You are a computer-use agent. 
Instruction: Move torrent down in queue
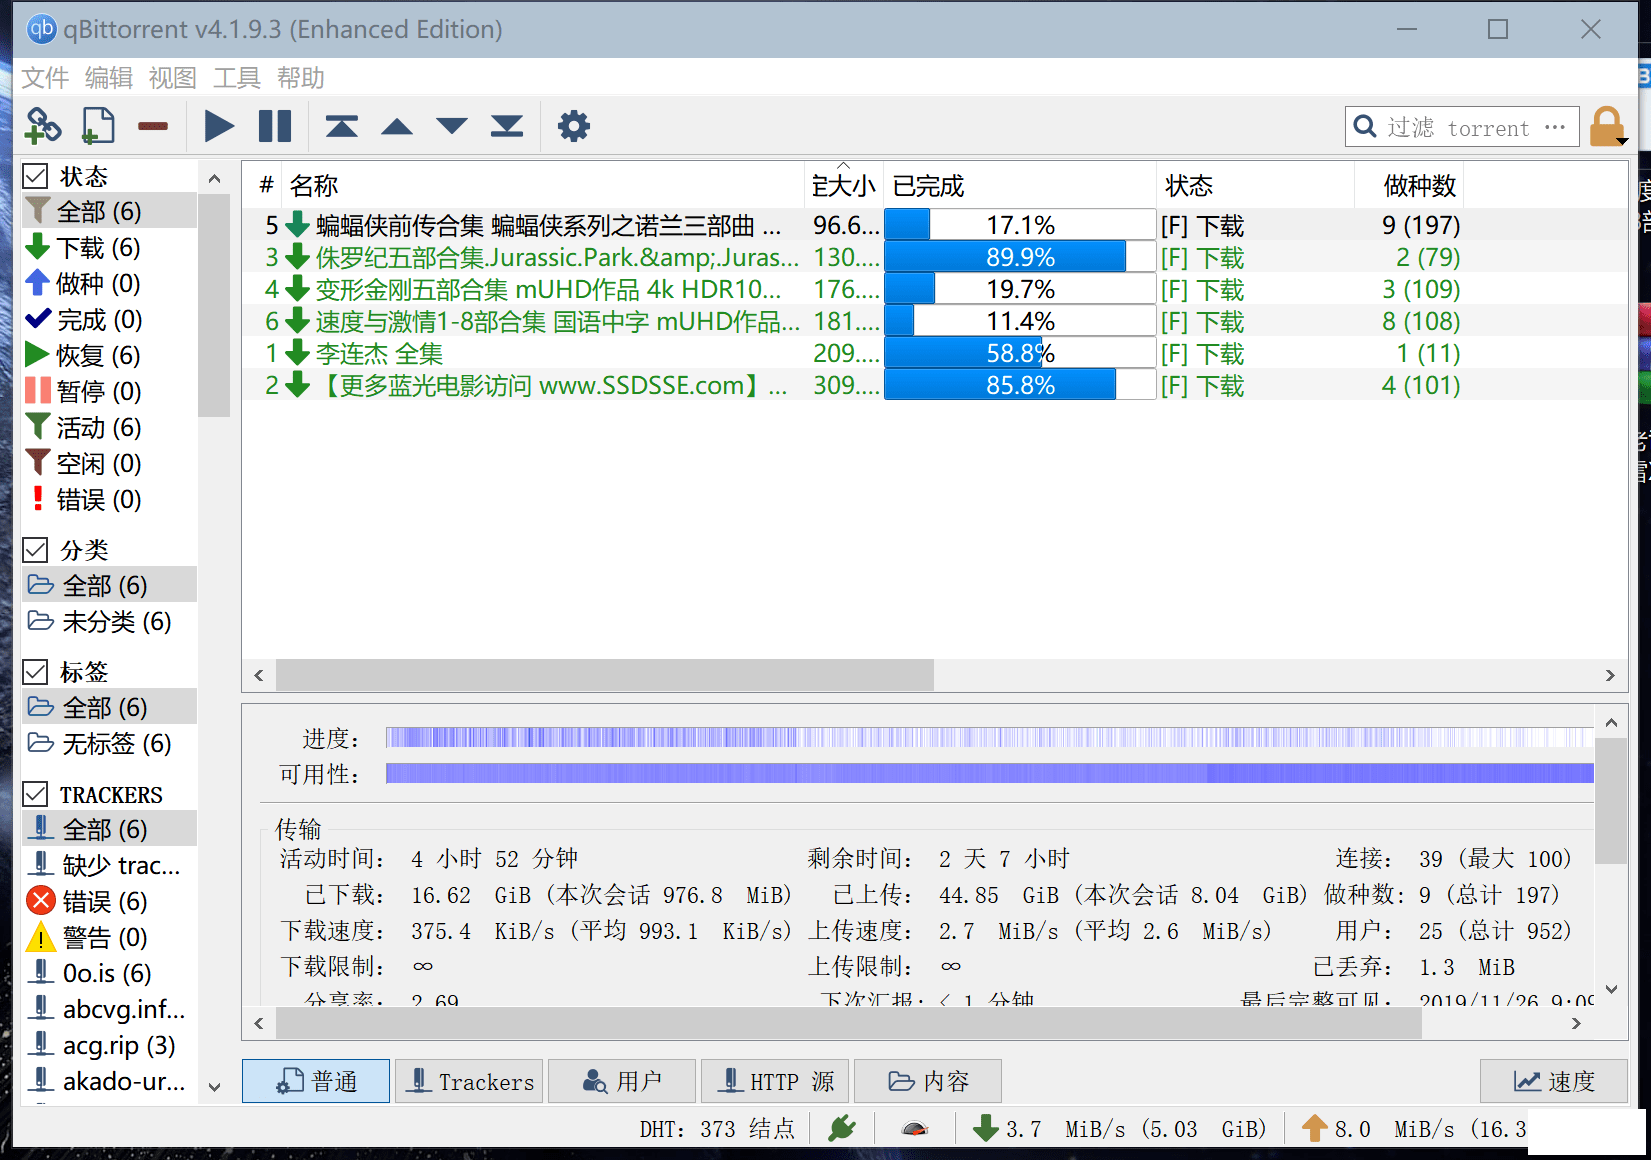(x=452, y=126)
